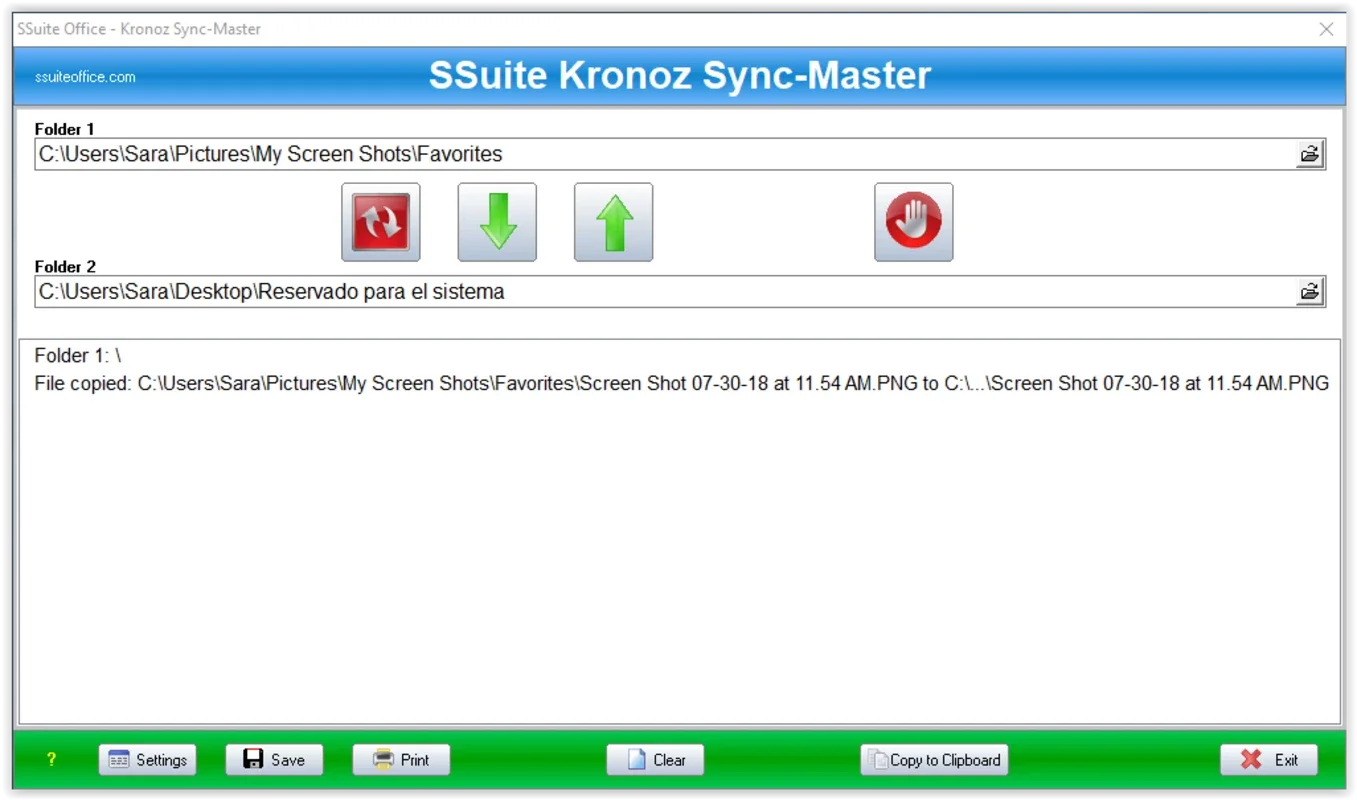Clear the log output
Screen dimensions: 1357x800
pos(655,760)
